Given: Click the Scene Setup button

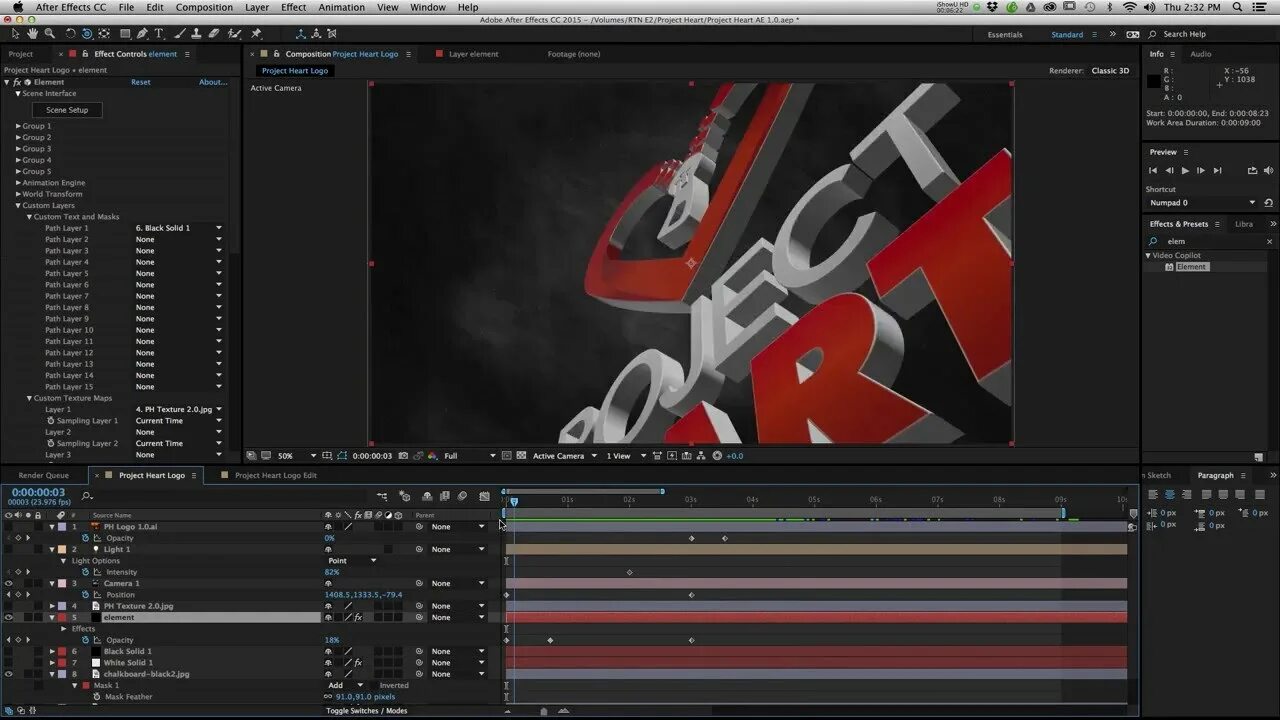Looking at the screenshot, I should click(x=67, y=110).
